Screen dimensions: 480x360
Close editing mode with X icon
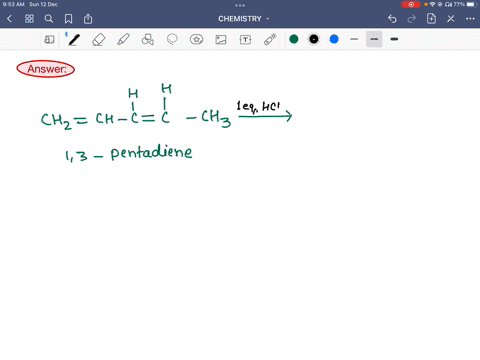(x=451, y=19)
